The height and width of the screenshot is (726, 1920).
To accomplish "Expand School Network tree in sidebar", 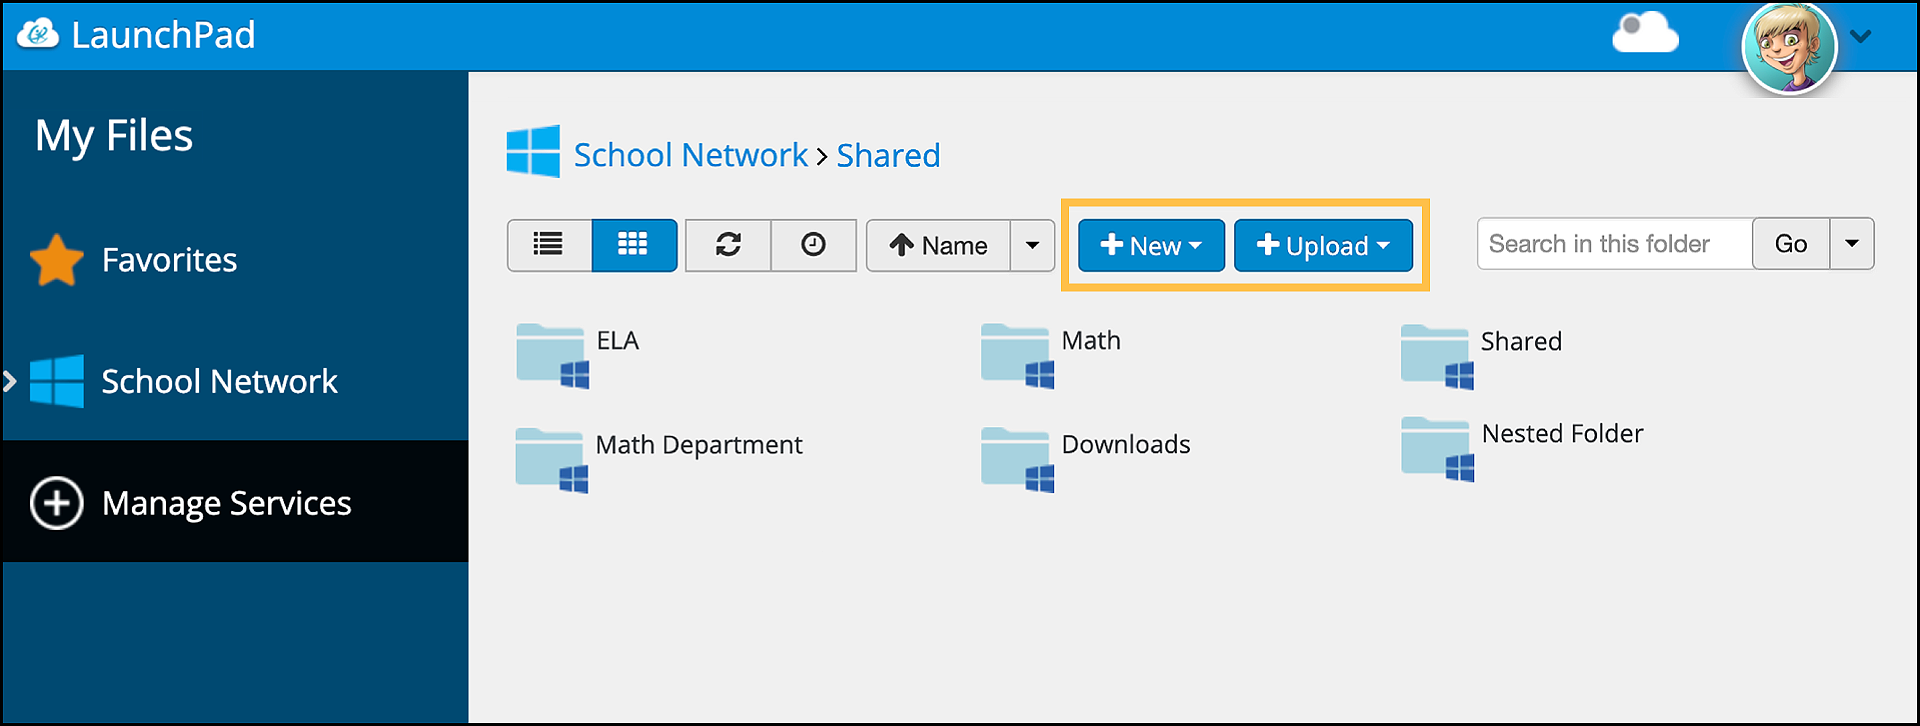I will pos(11,381).
